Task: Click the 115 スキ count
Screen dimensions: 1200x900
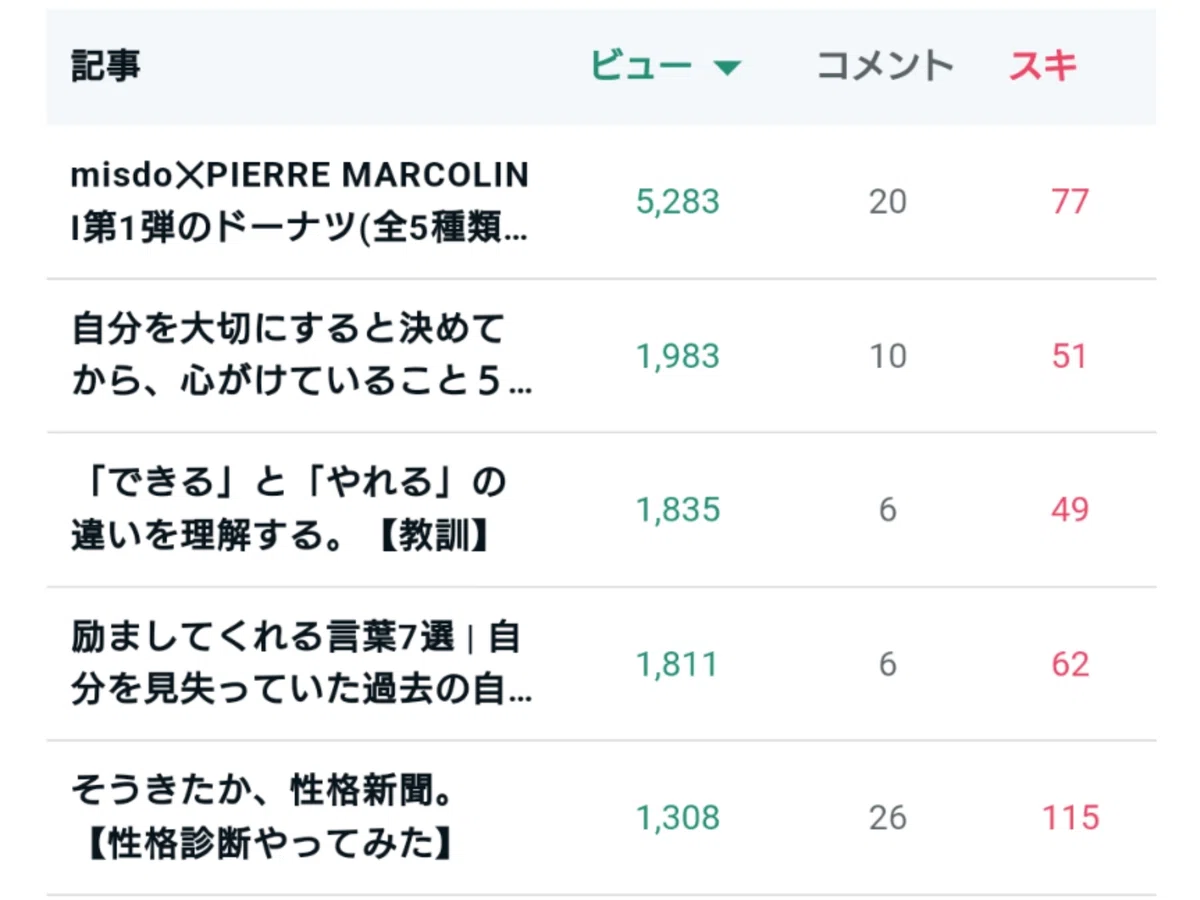Action: click(1071, 819)
